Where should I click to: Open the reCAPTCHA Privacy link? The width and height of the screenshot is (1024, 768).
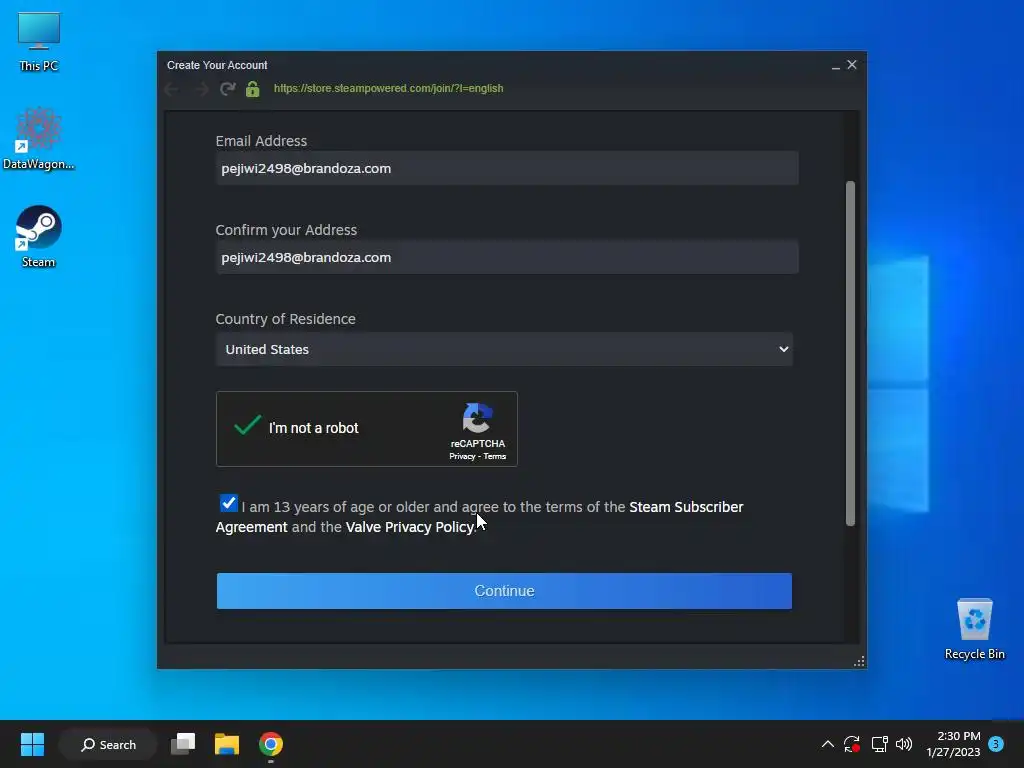pyautogui.click(x=462, y=456)
